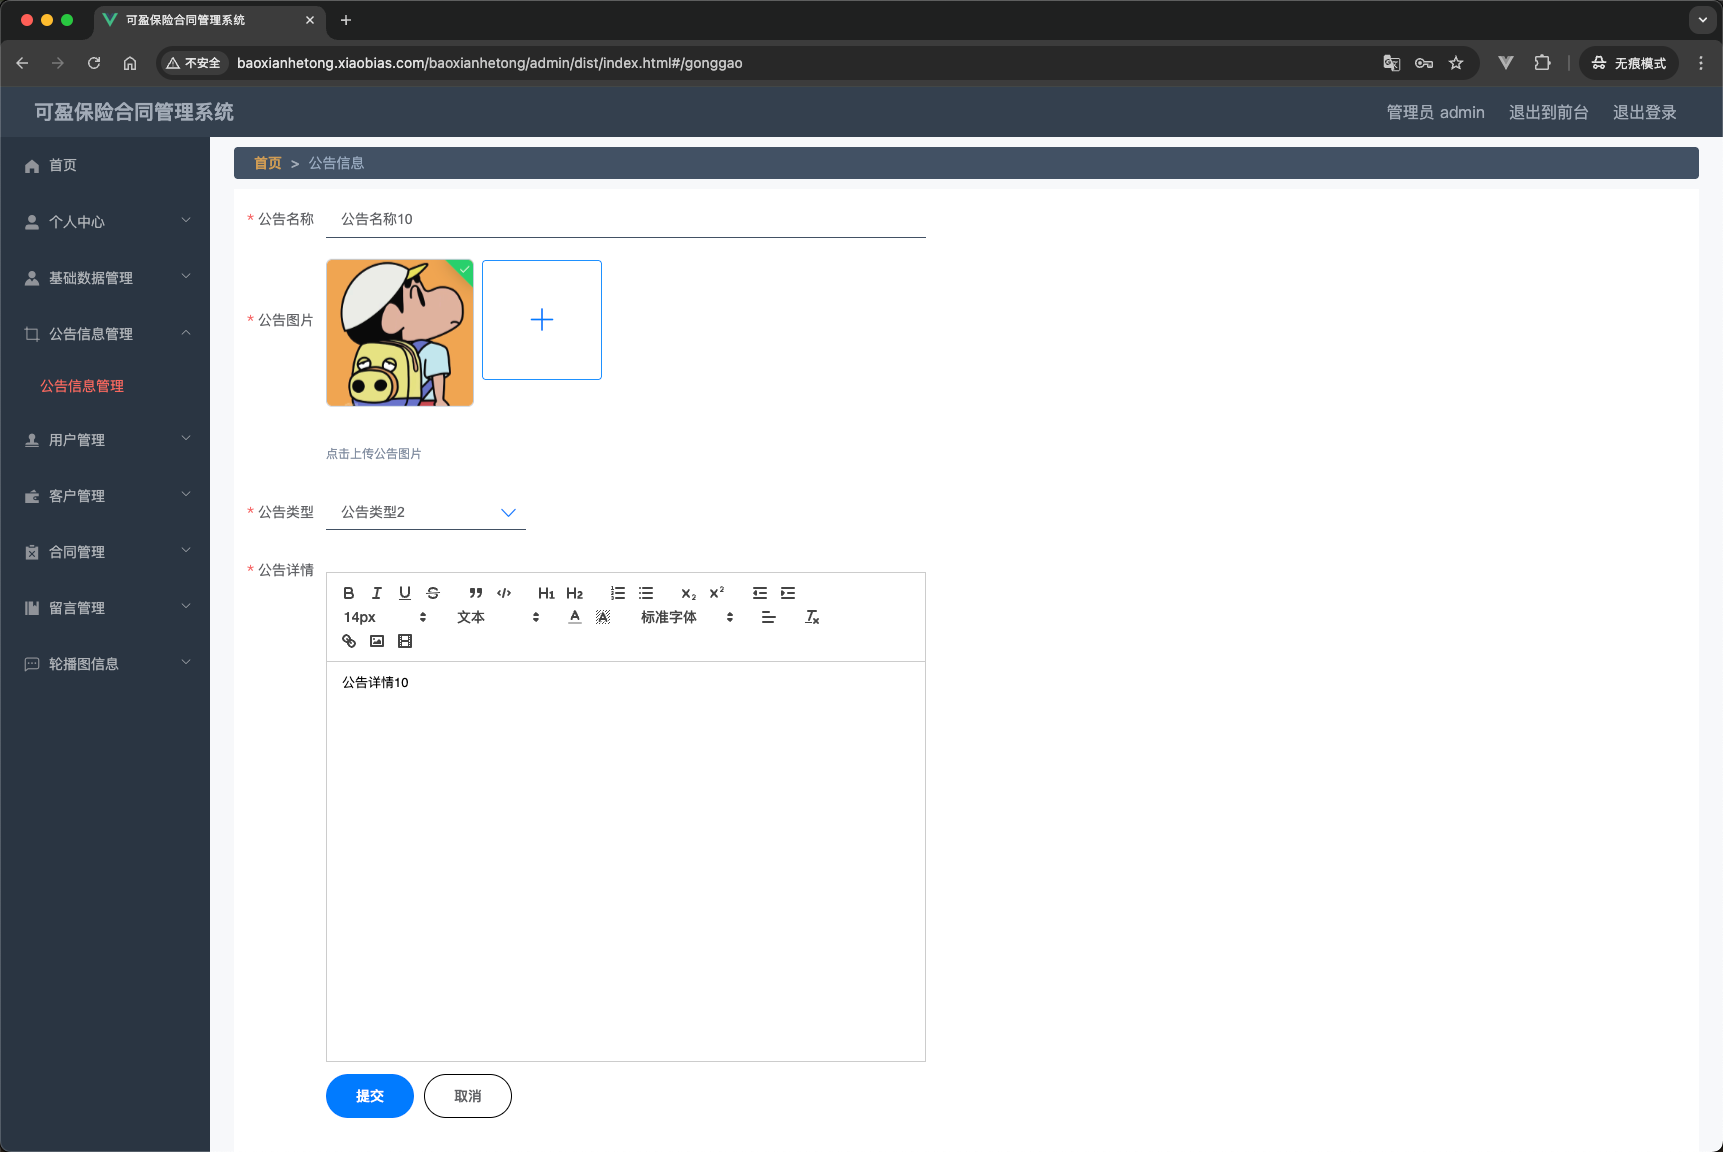Screen dimensions: 1723x1152
Task: Toggle bold formatting in editor toolbar
Action: pos(349,593)
